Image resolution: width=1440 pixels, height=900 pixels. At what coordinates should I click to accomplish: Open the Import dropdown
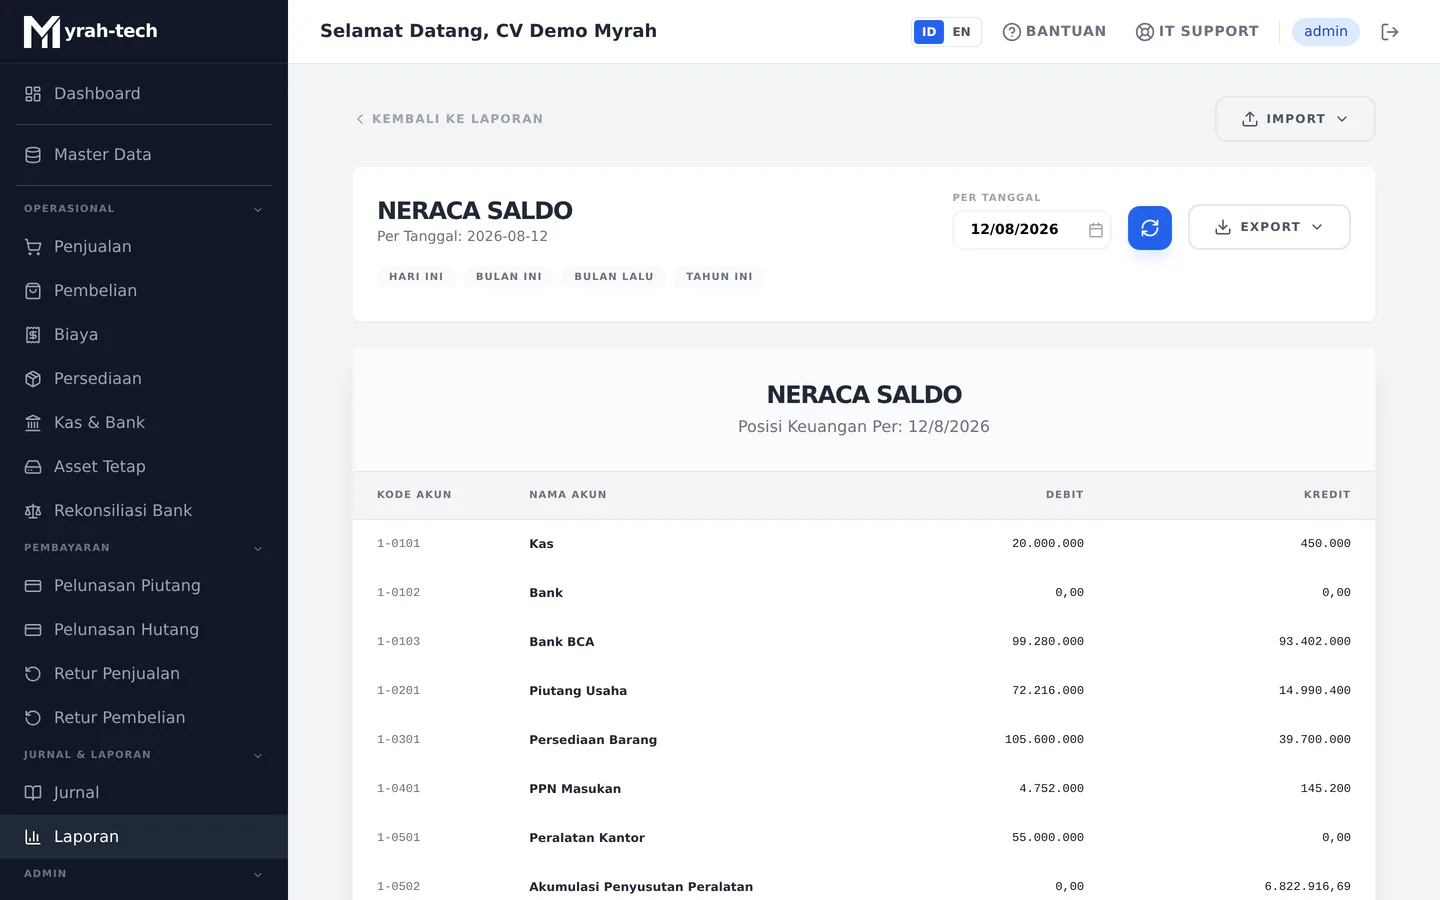[x=1295, y=119]
